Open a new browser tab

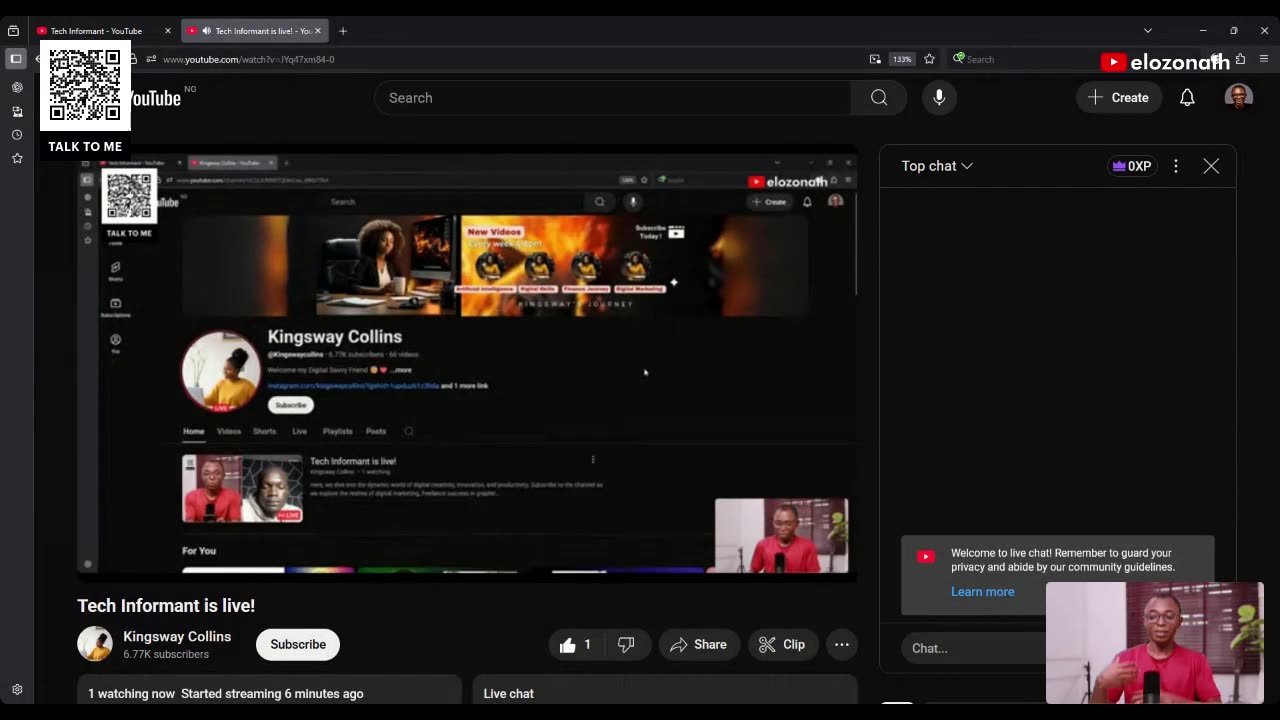[343, 31]
